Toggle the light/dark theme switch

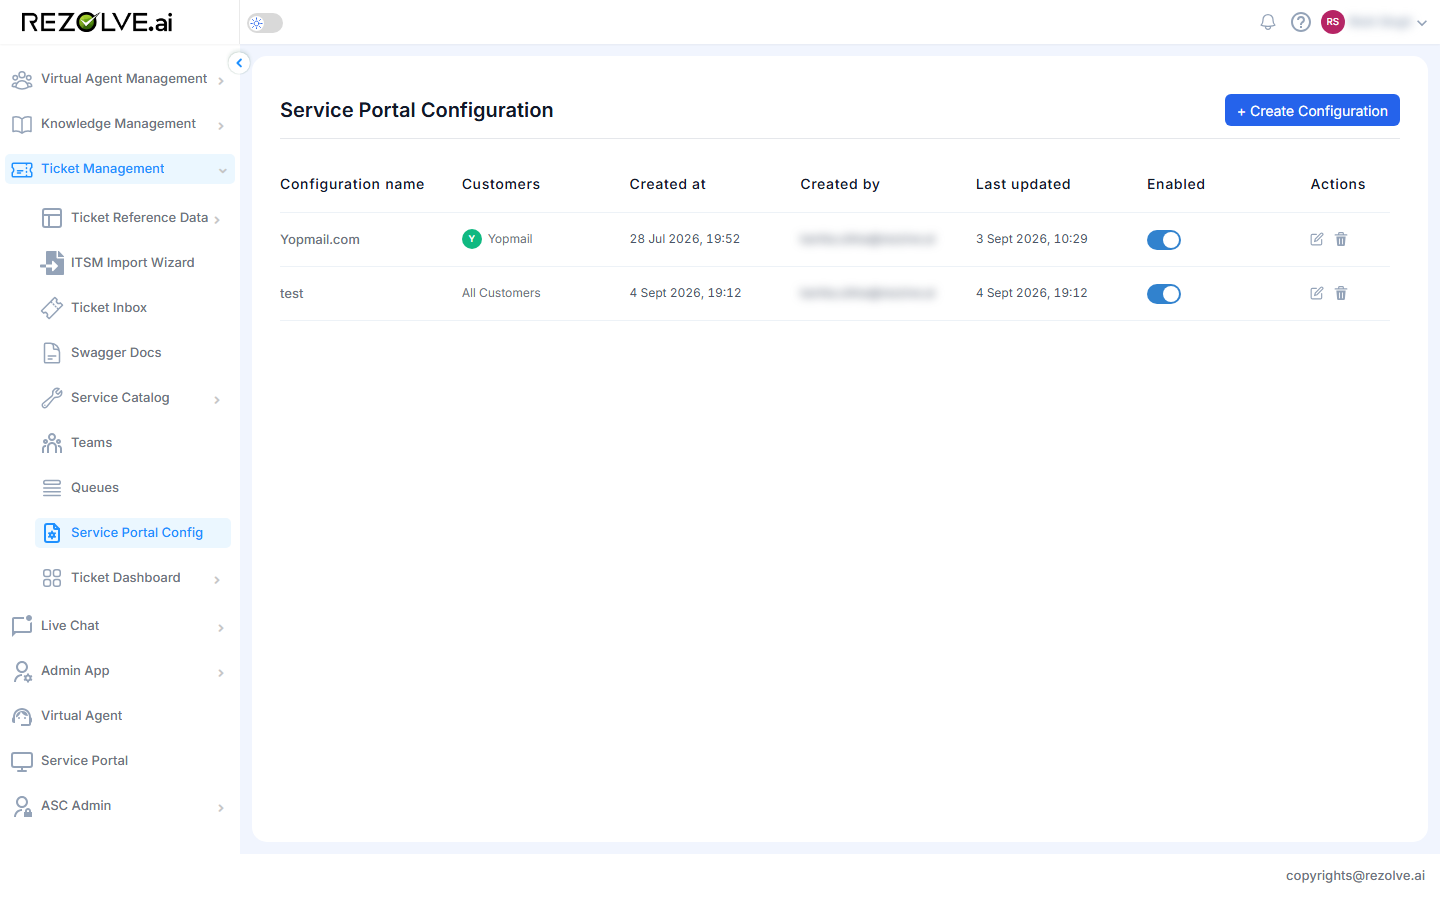pyautogui.click(x=265, y=23)
